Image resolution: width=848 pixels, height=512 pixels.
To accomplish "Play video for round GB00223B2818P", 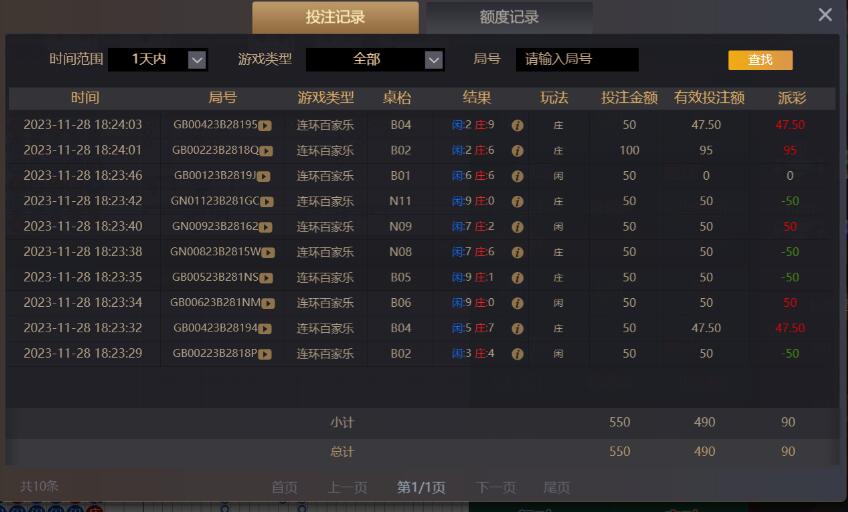I will [264, 354].
